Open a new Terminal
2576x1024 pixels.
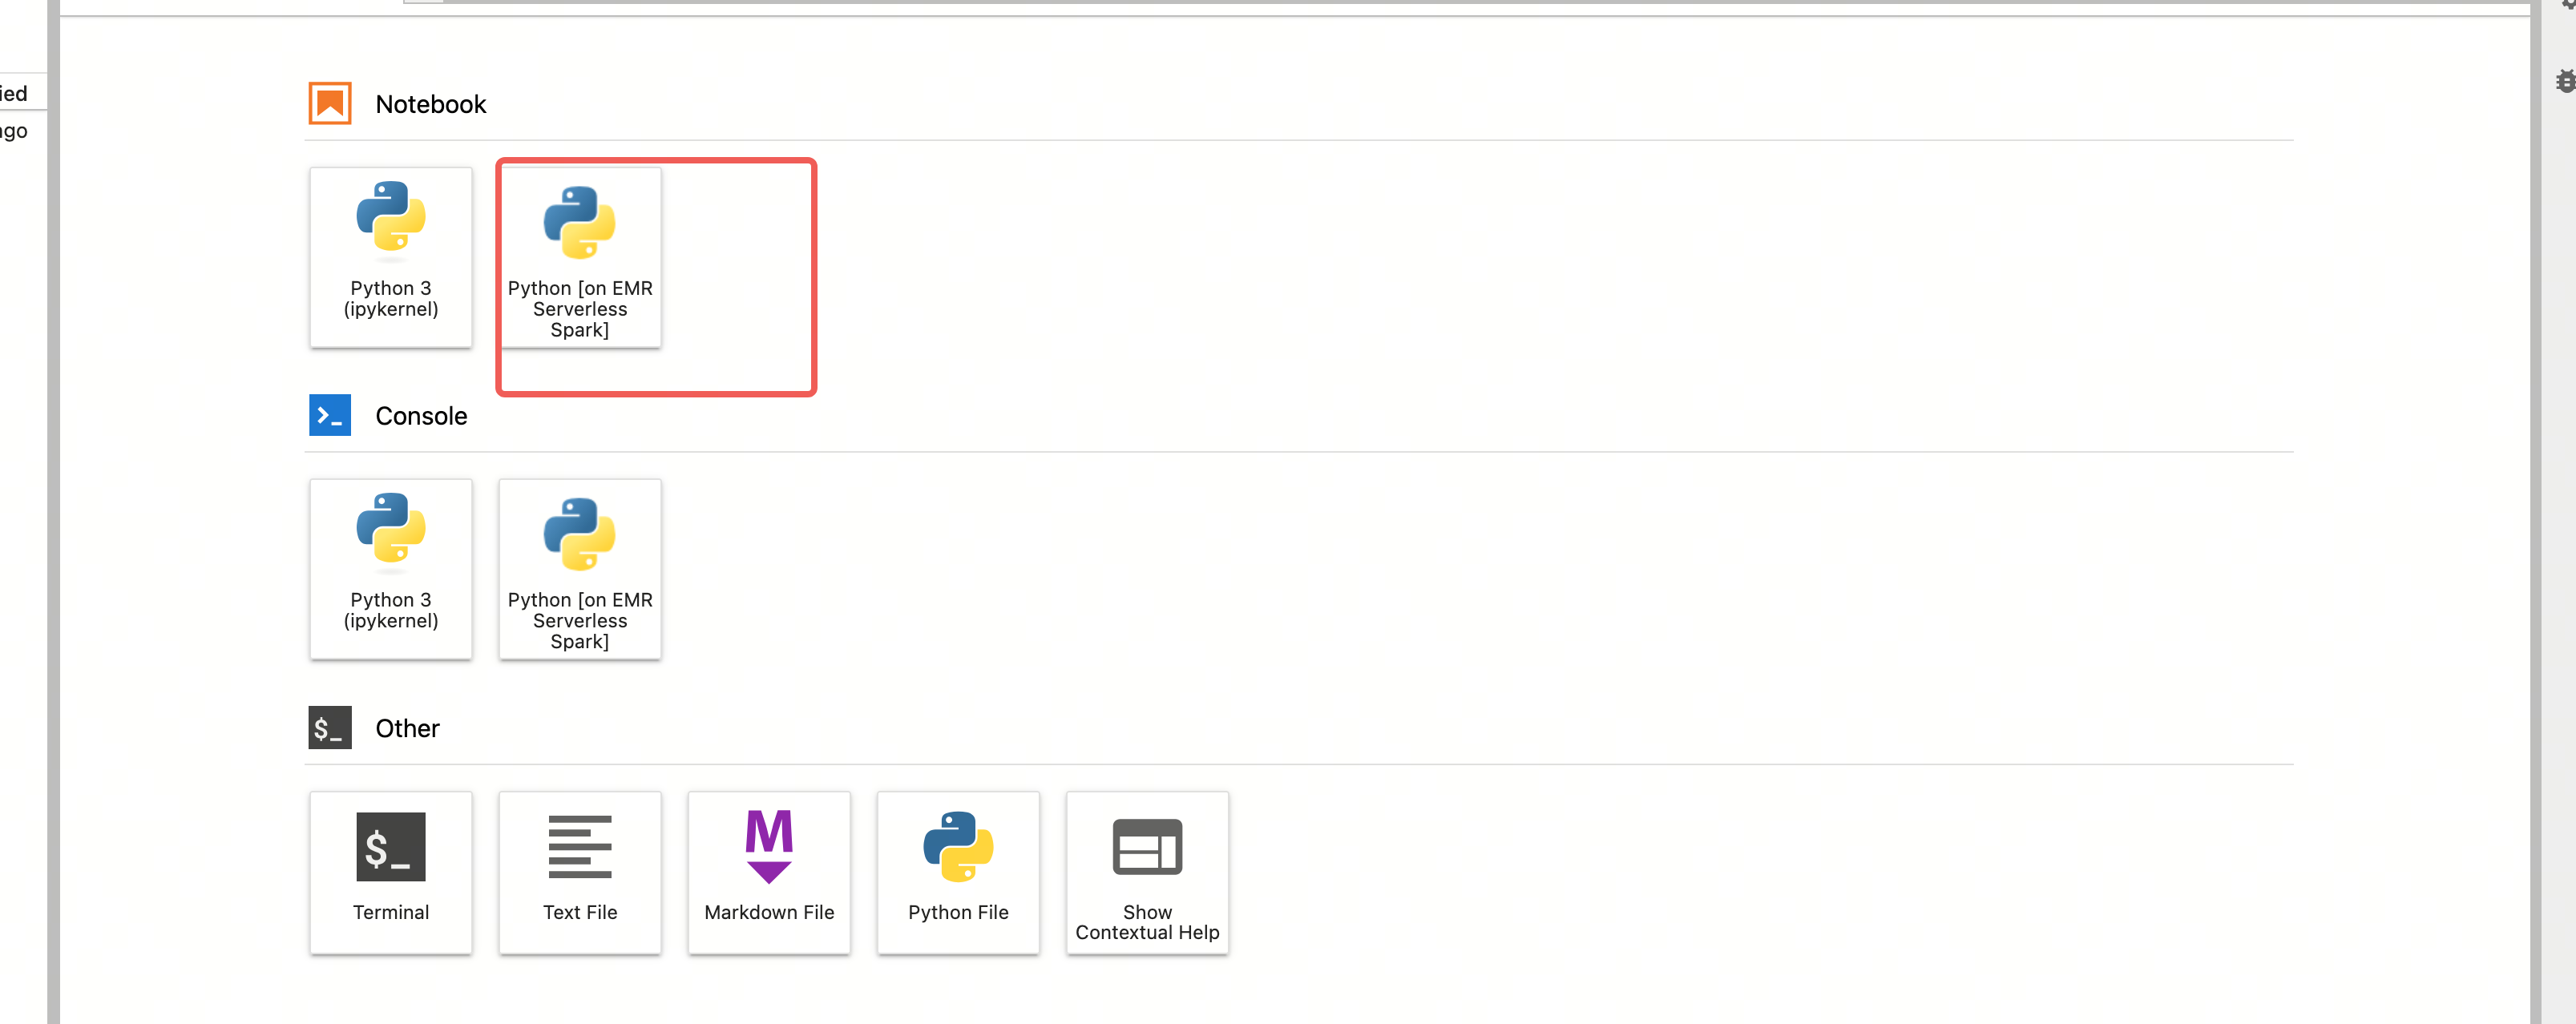(390, 871)
